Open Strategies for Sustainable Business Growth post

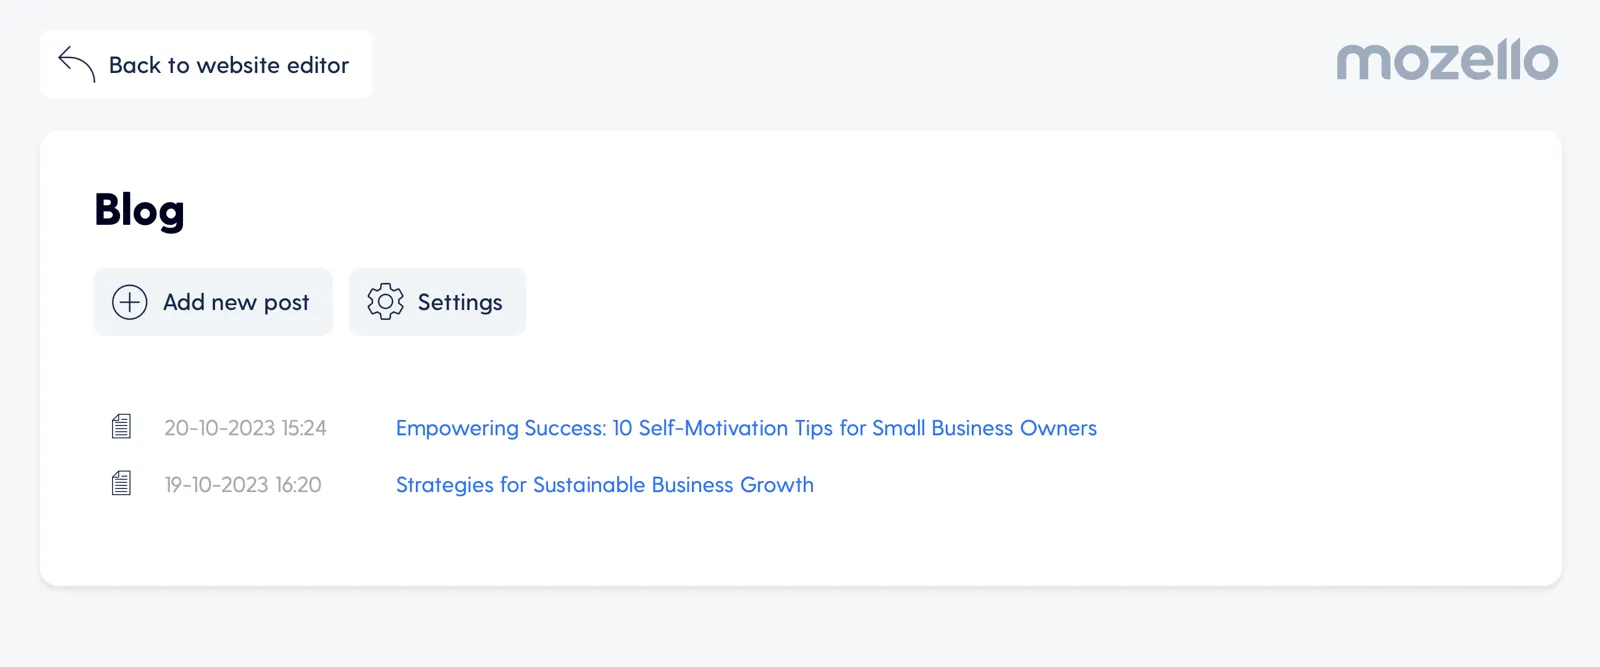(605, 485)
